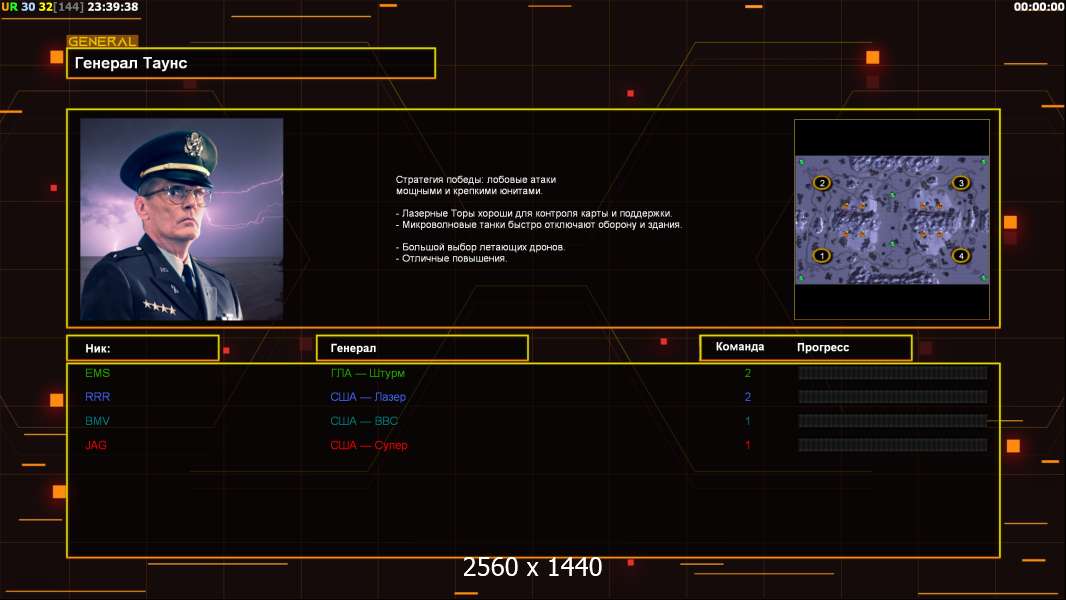Select player nickname BMV
Screen dimensions: 1066x600
[x=97, y=421]
